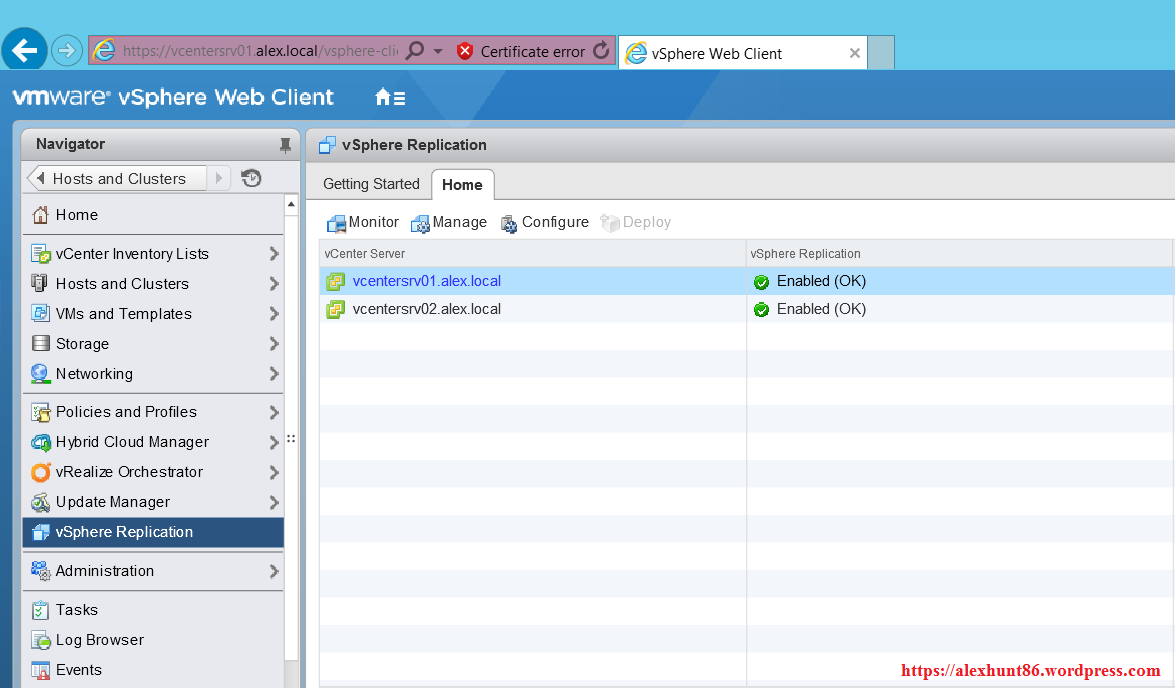Click the Monitor toolbar icon

pyautogui.click(x=337, y=223)
